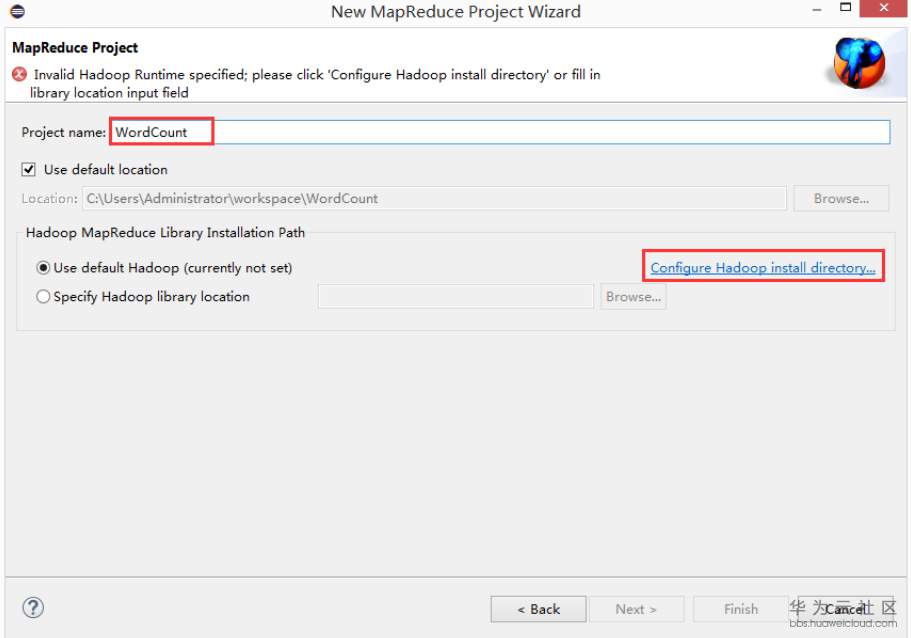Select Use default Hadoop radio button
Image resolution: width=911 pixels, height=638 pixels.
[x=43, y=268]
